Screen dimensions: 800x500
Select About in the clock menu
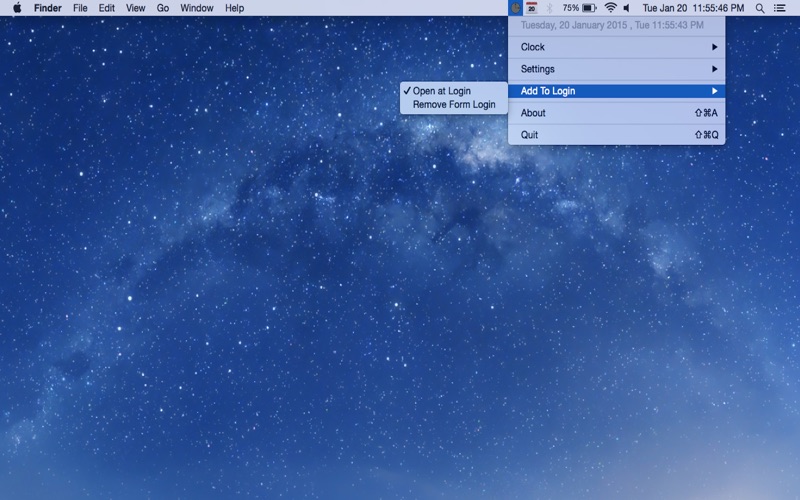pyautogui.click(x=616, y=113)
